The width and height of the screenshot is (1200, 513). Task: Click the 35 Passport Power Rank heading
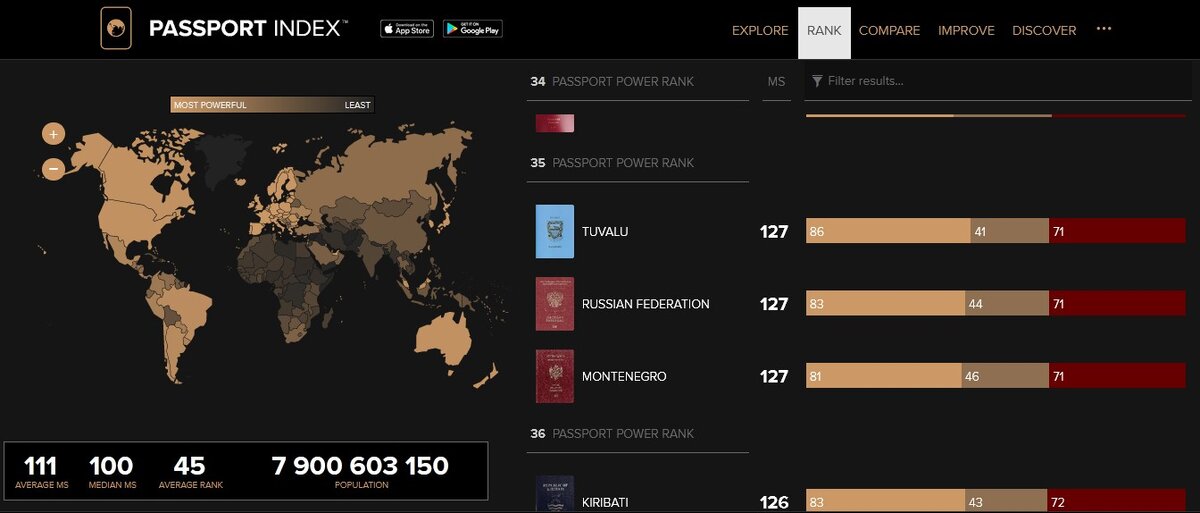(612, 162)
